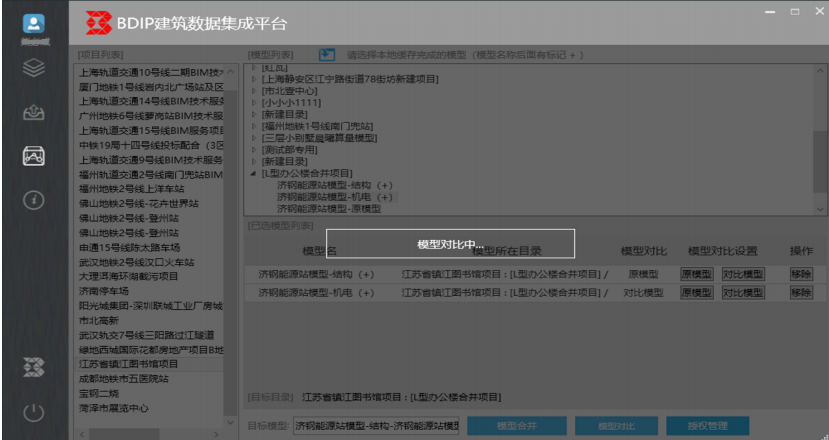
Task: Click the project list scroll left arrow
Action: point(81,434)
